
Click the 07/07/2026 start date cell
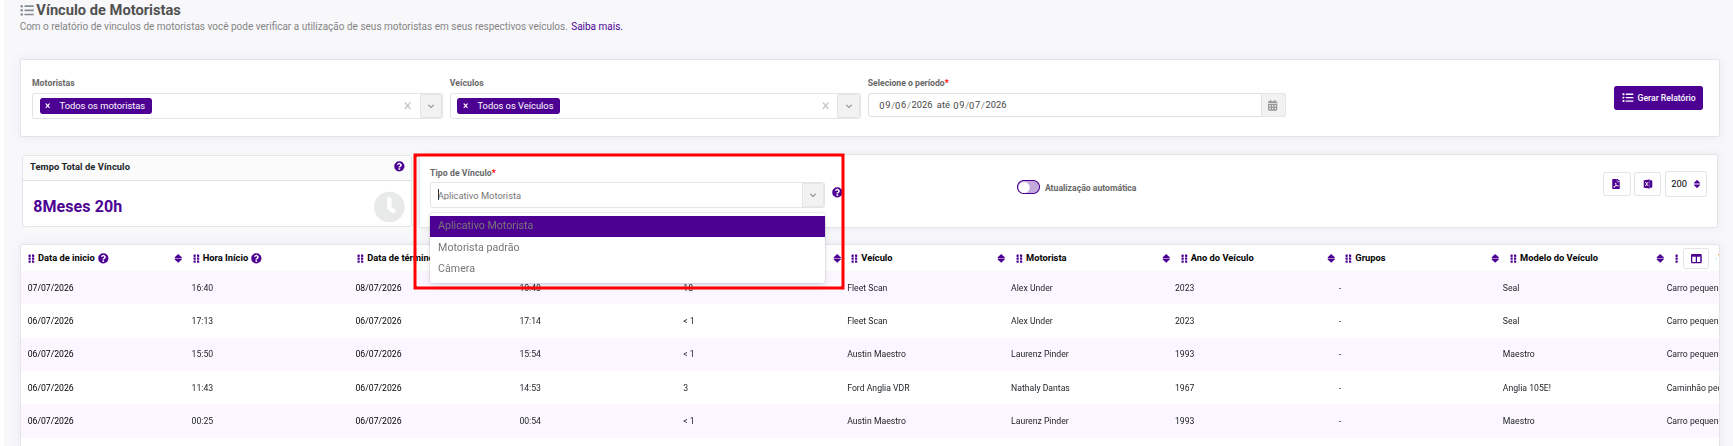click(x=50, y=288)
